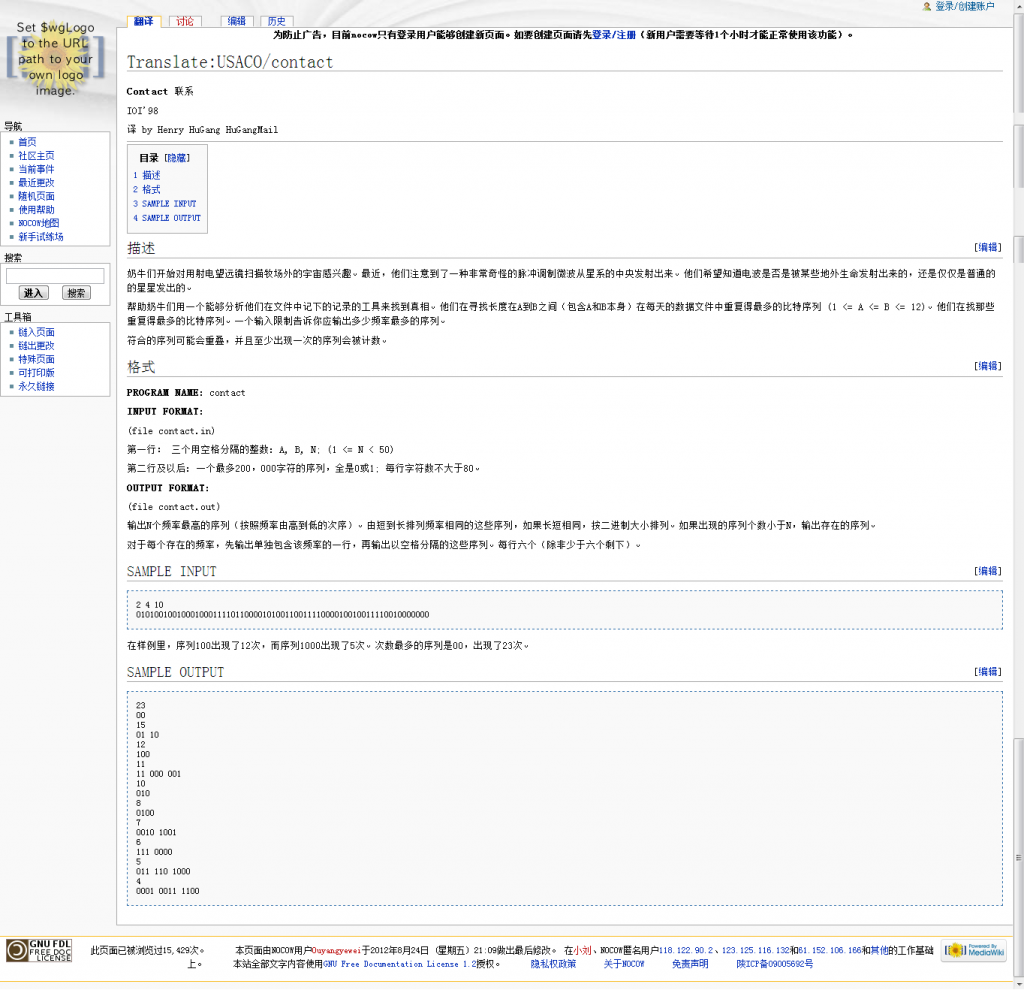Viewport: 1024px width, 990px height.
Task: Click the GNU FDL license icon
Action: [x=37, y=951]
